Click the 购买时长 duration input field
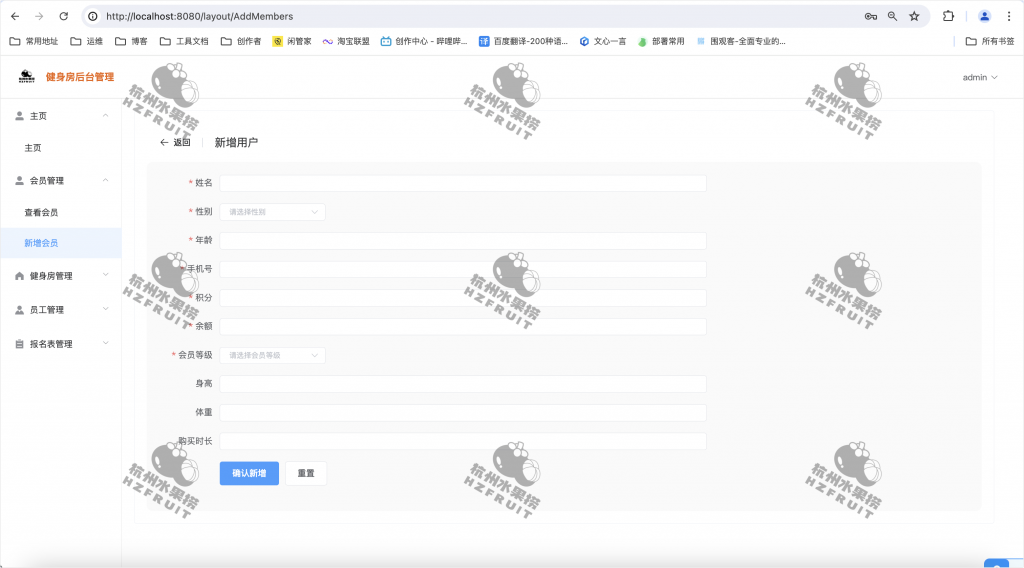 (463, 441)
